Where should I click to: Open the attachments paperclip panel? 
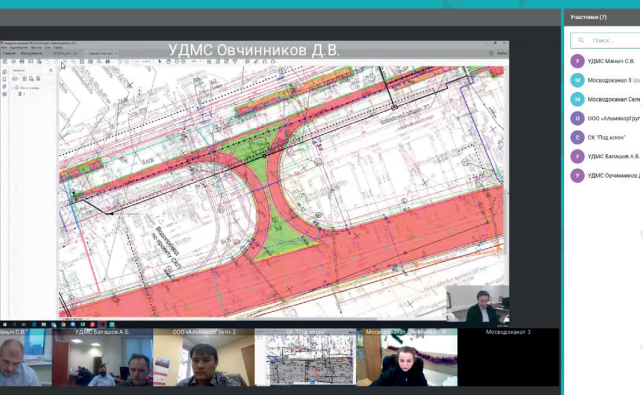(x=5, y=87)
